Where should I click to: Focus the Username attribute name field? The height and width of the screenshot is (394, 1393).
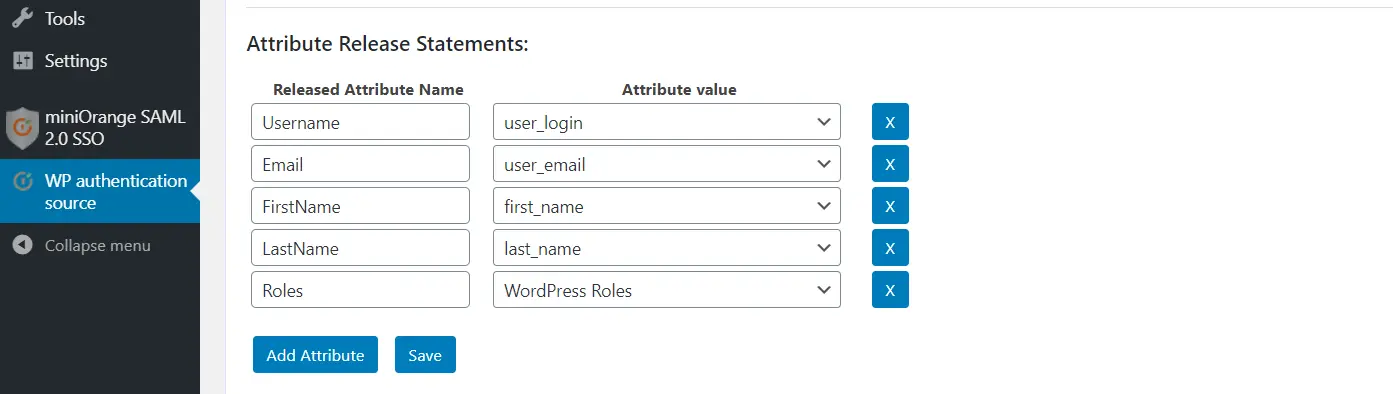[360, 122]
